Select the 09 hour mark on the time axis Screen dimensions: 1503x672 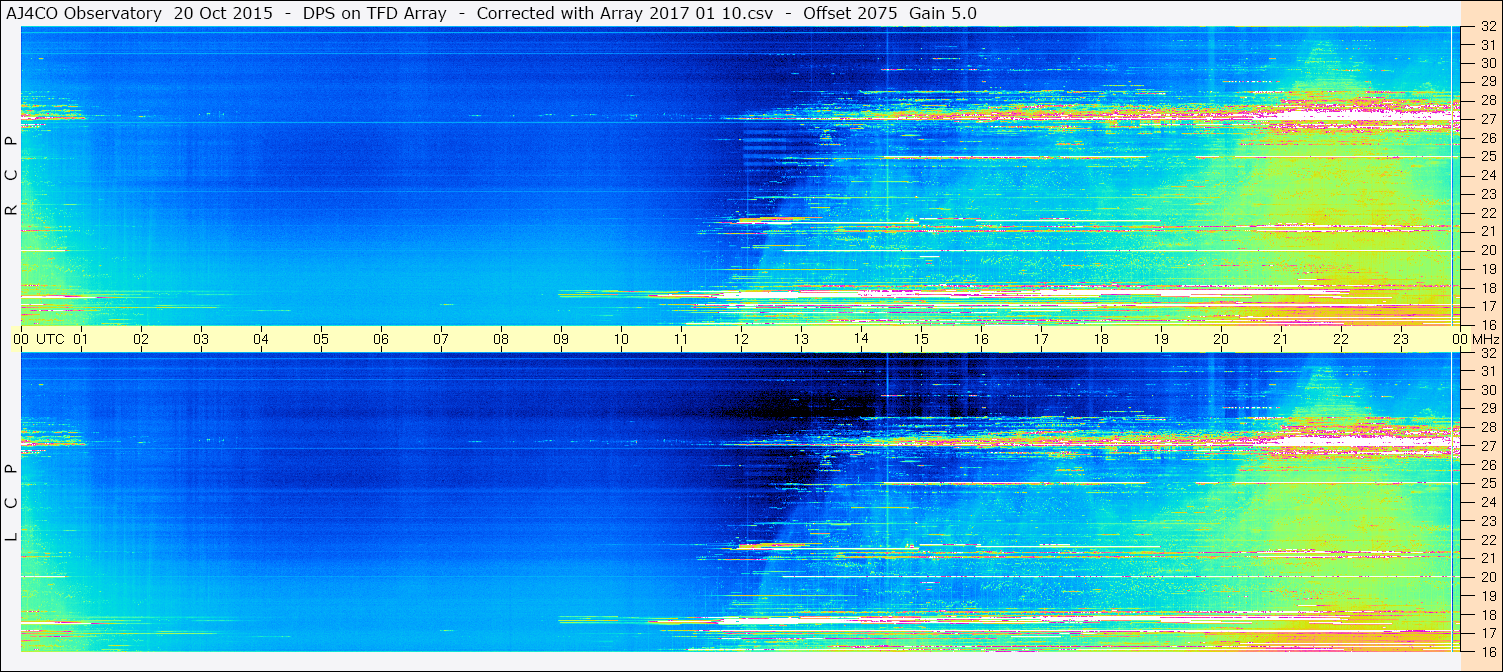(561, 339)
